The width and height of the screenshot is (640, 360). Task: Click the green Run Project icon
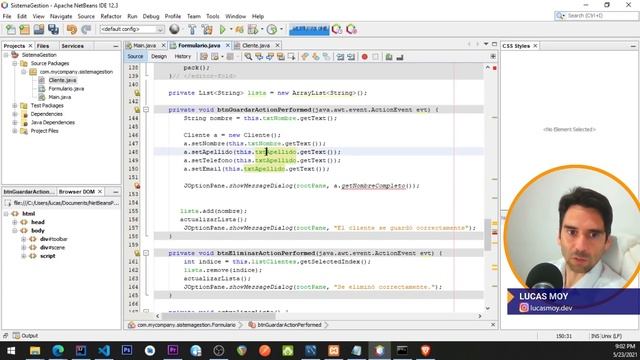pos(222,29)
